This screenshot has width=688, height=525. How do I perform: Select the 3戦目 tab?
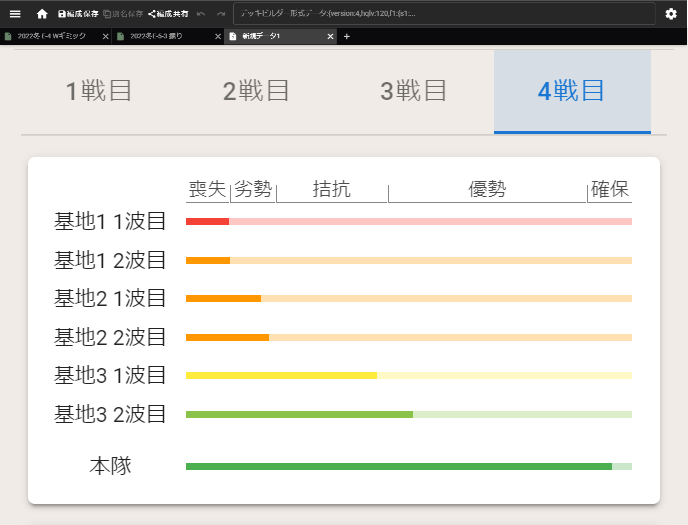[414, 91]
